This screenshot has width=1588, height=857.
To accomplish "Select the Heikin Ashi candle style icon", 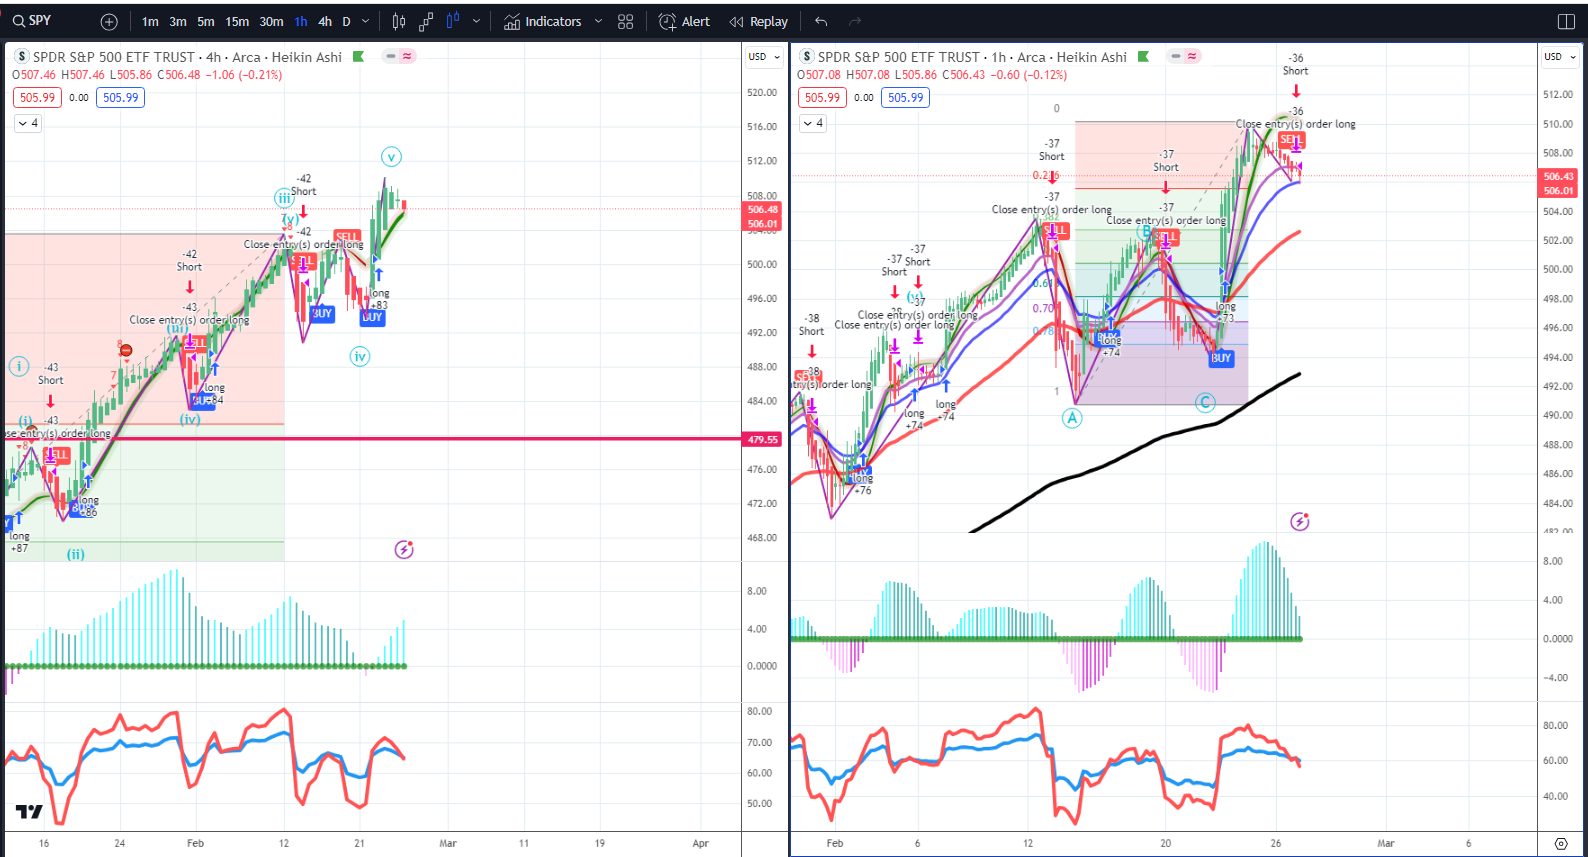I will [453, 22].
